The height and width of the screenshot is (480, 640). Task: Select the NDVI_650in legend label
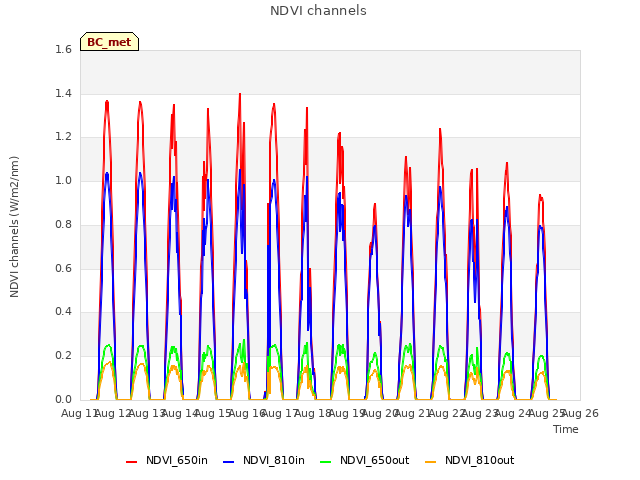(x=177, y=460)
